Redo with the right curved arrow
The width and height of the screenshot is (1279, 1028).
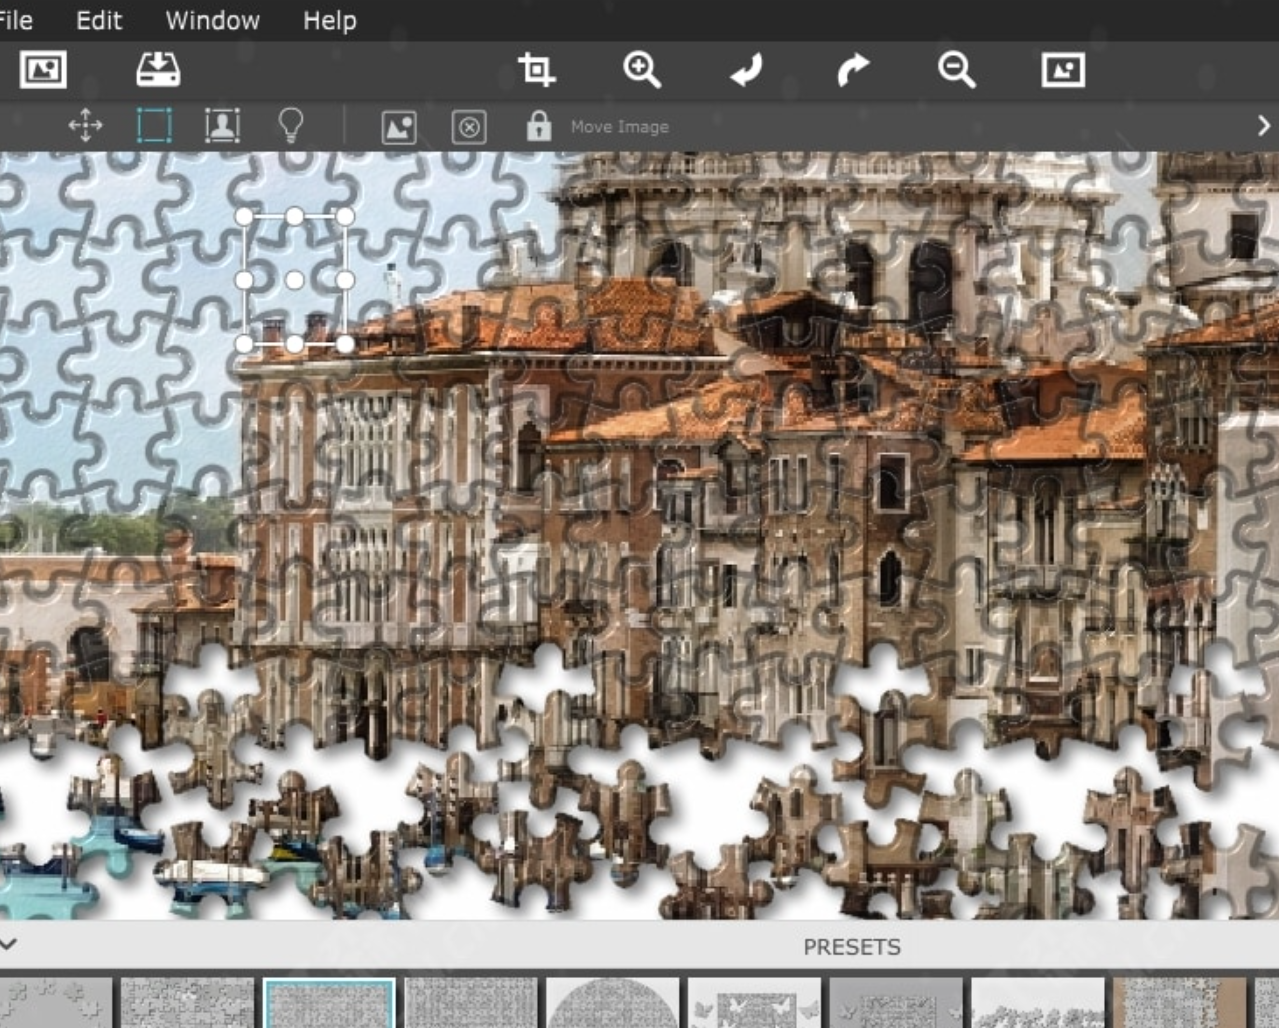852,70
